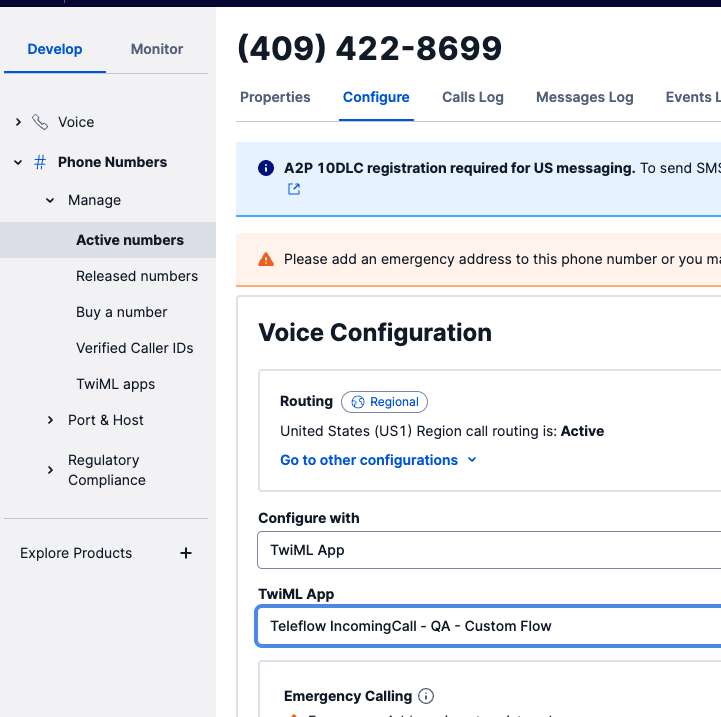Click the Regional routing badge
The image size is (721, 717).
[384, 402]
